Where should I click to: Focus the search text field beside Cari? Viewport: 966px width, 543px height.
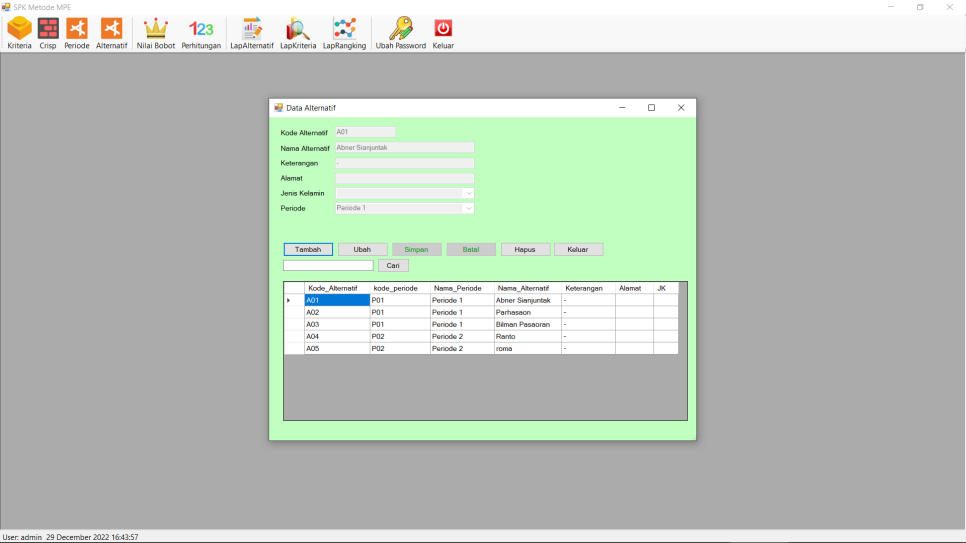tap(328, 266)
